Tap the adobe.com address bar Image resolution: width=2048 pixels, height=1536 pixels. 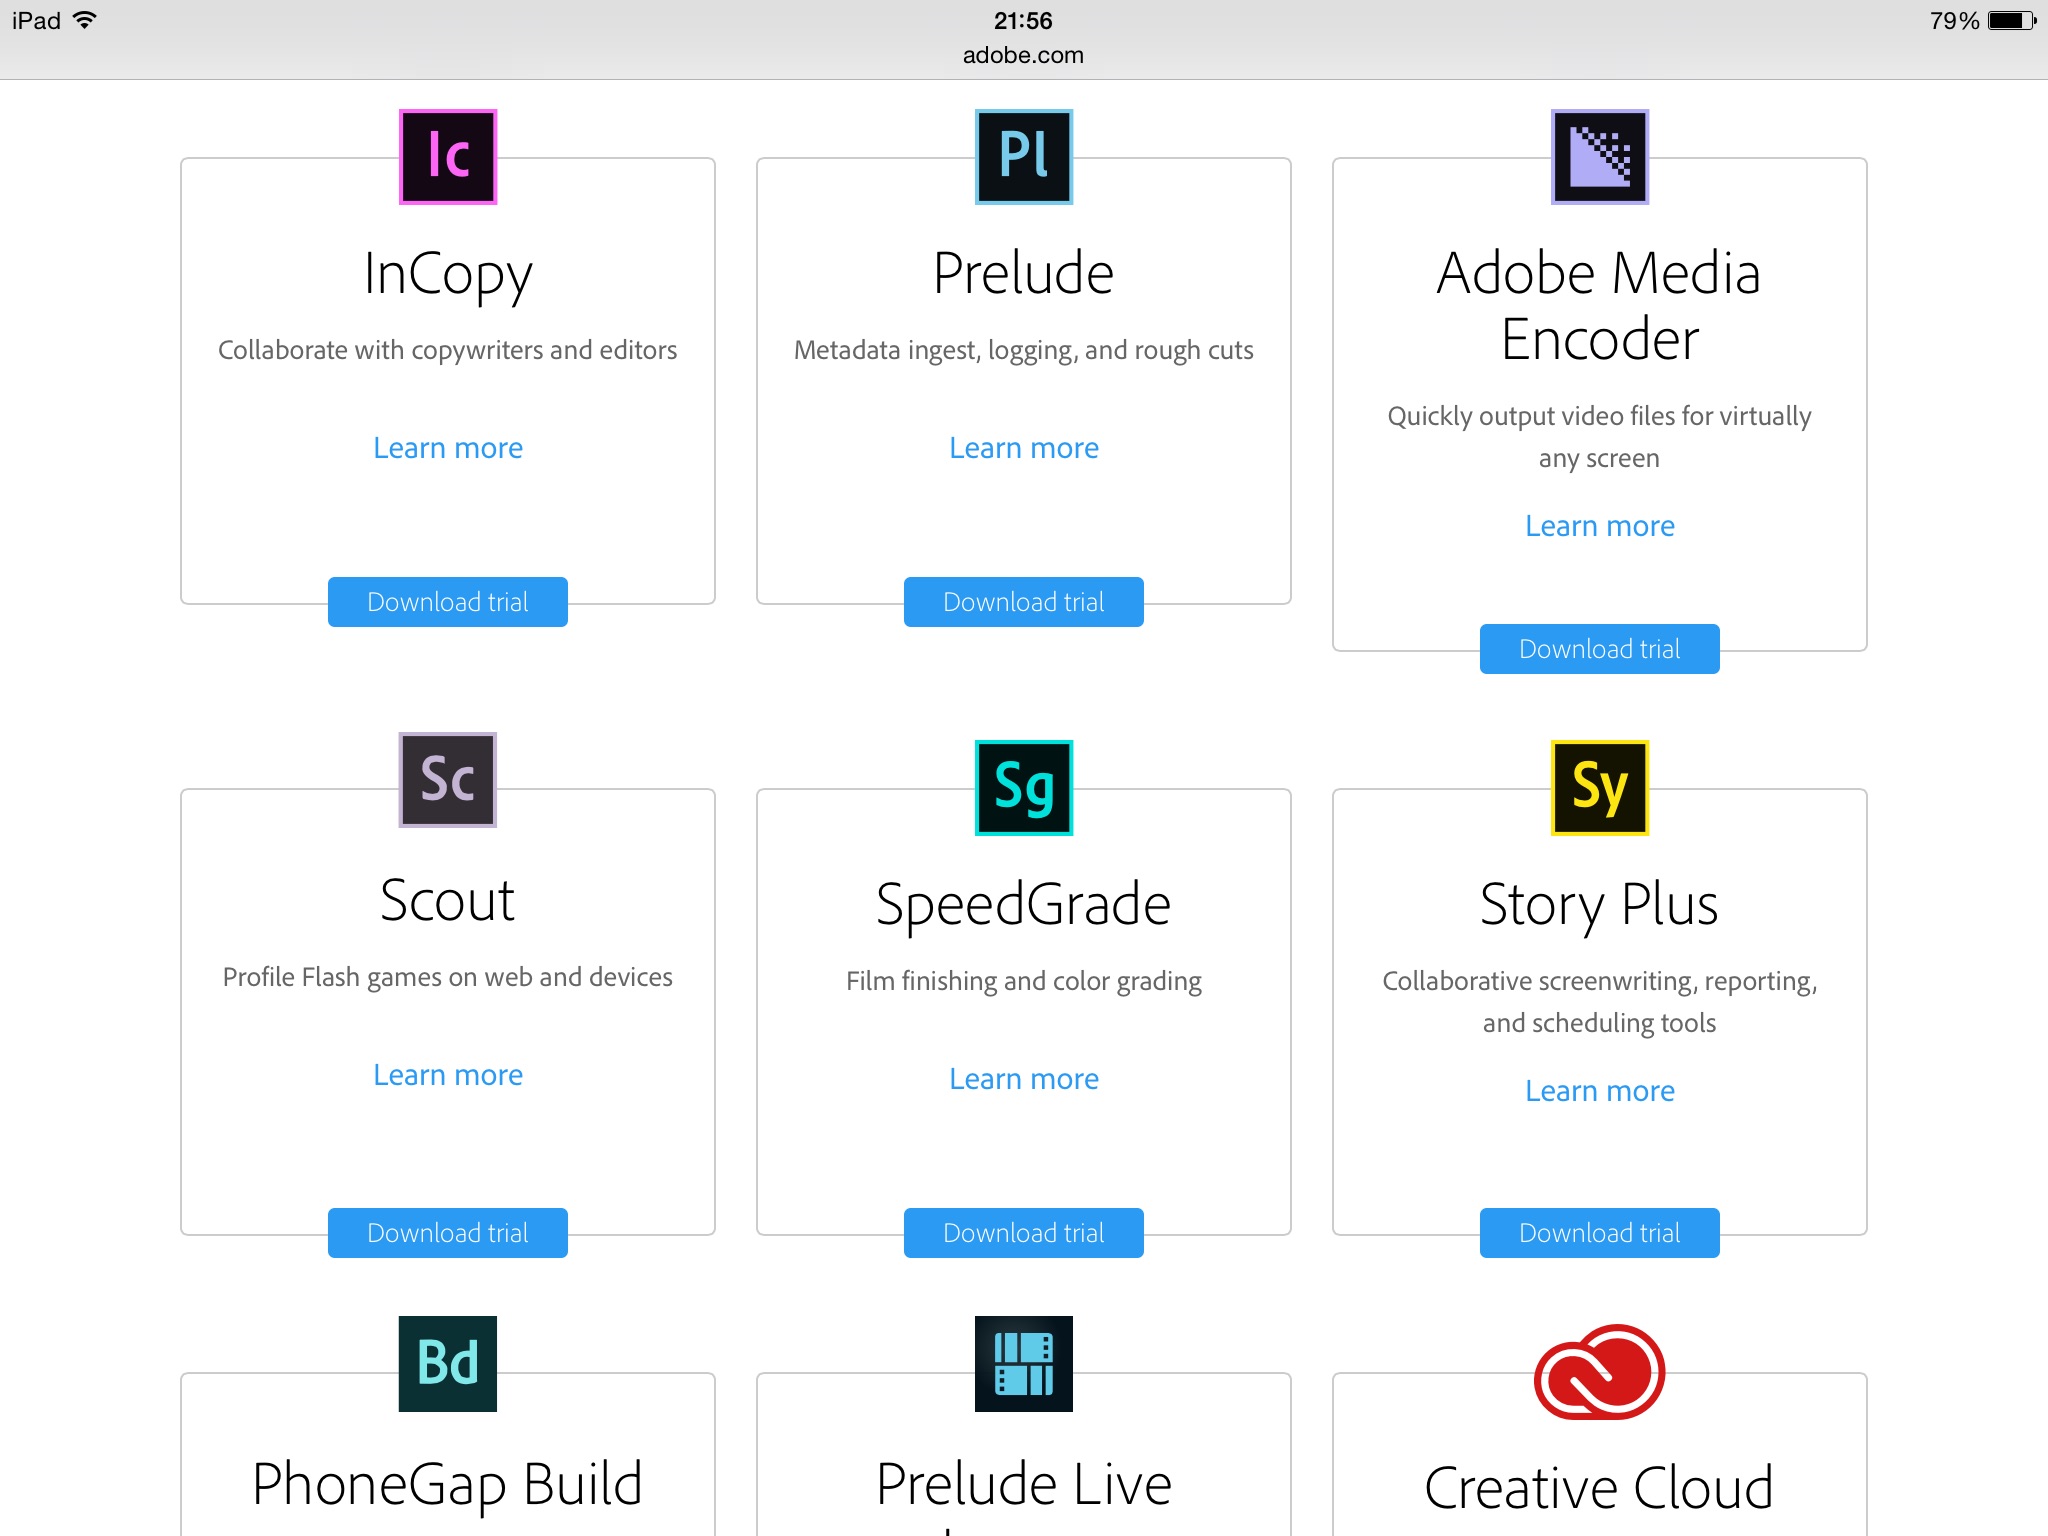[1023, 55]
